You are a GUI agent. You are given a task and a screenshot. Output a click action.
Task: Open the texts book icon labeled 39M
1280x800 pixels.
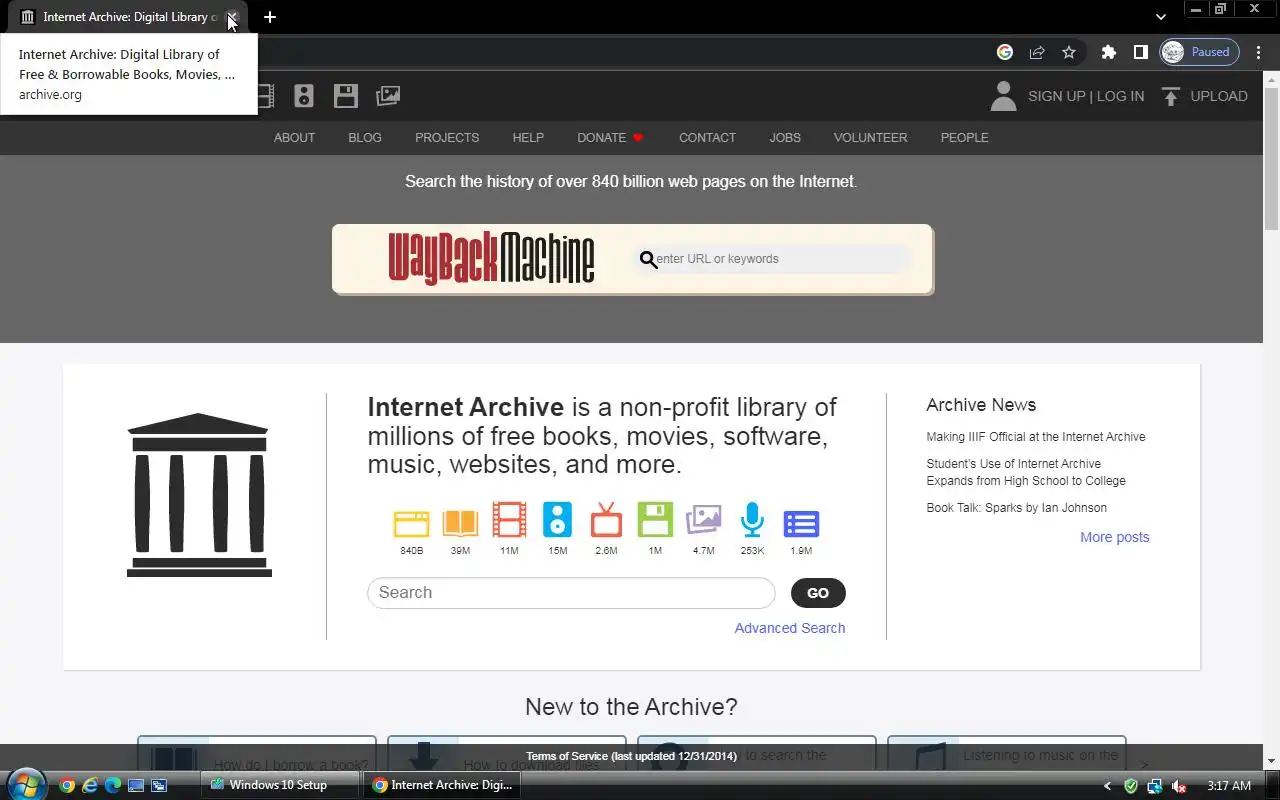[x=460, y=523]
